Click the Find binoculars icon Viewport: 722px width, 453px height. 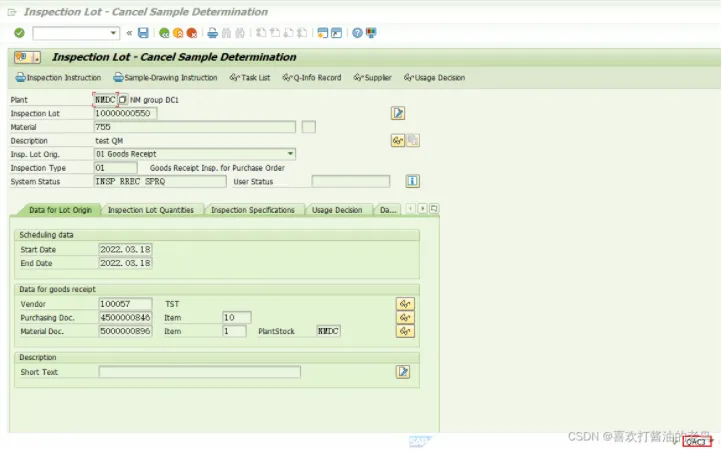tap(226, 33)
